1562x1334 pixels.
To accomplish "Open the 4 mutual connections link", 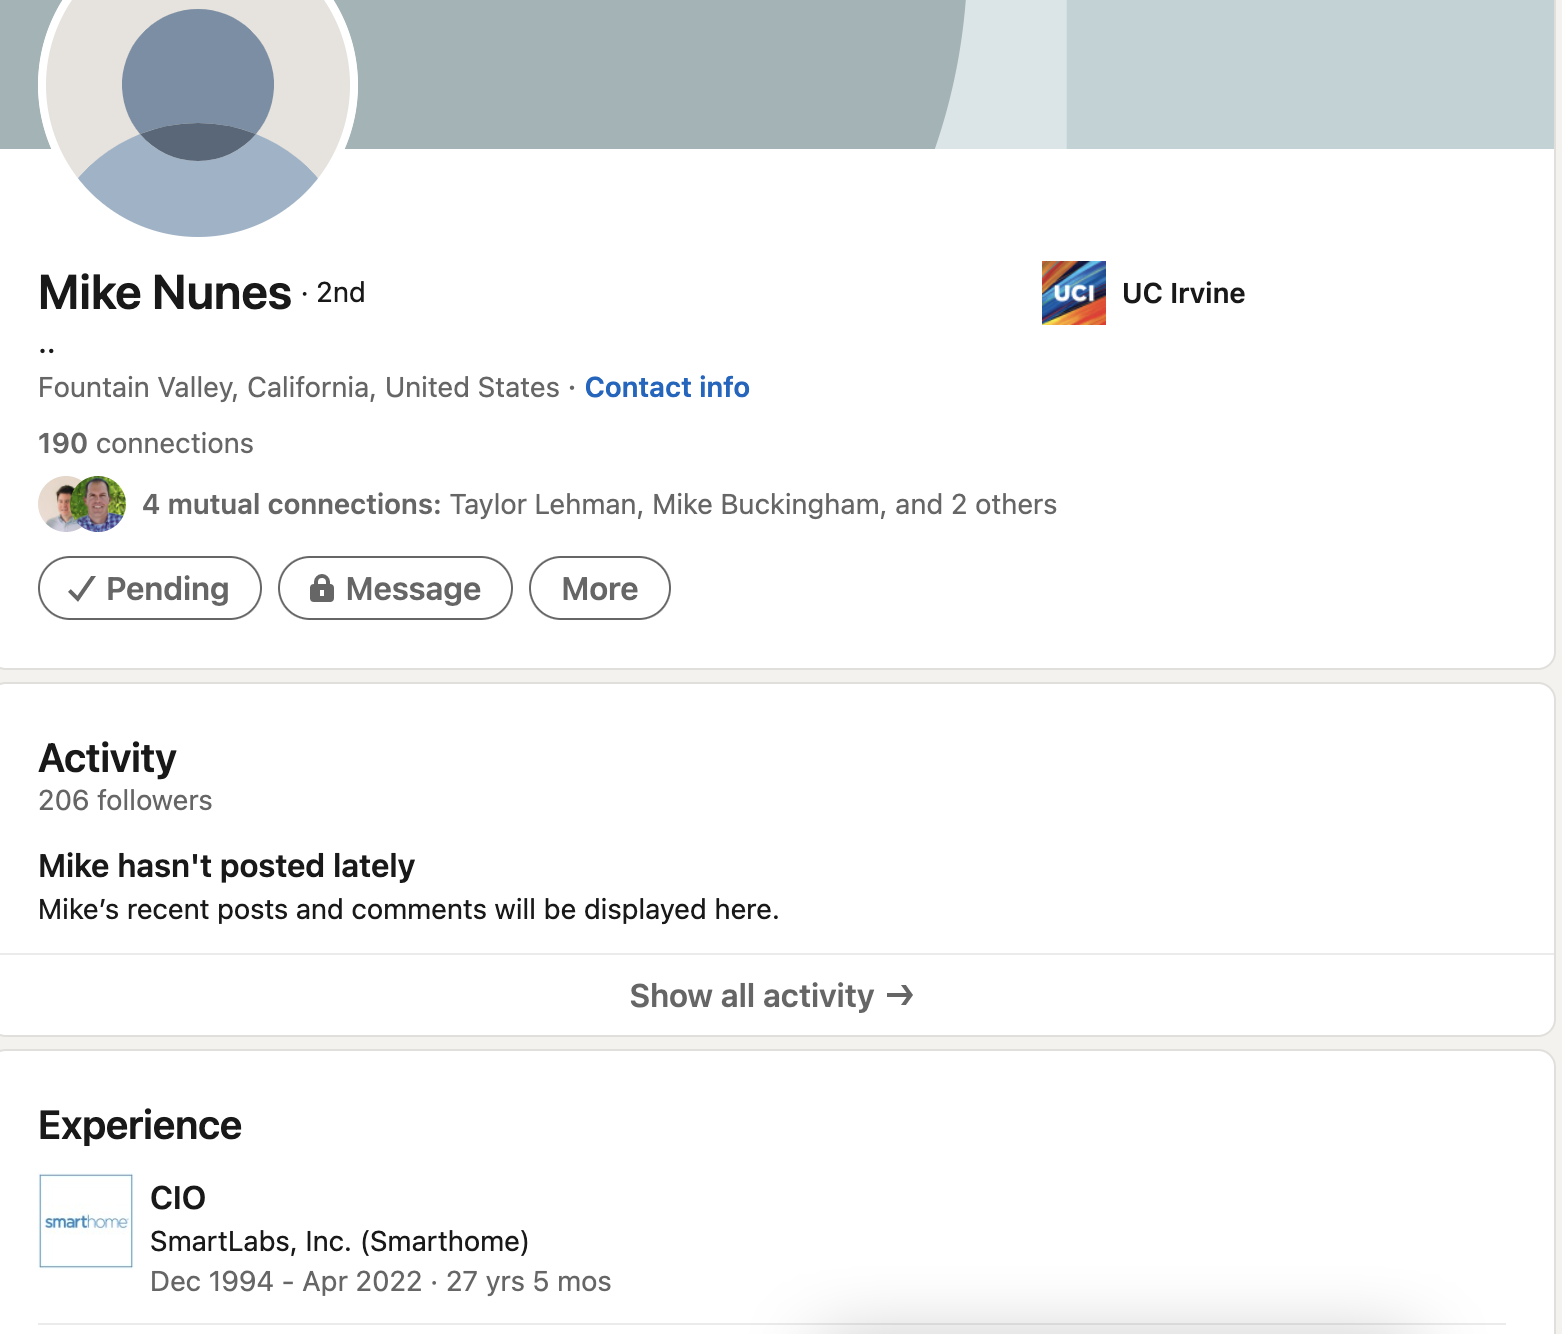I will pyautogui.click(x=599, y=504).
